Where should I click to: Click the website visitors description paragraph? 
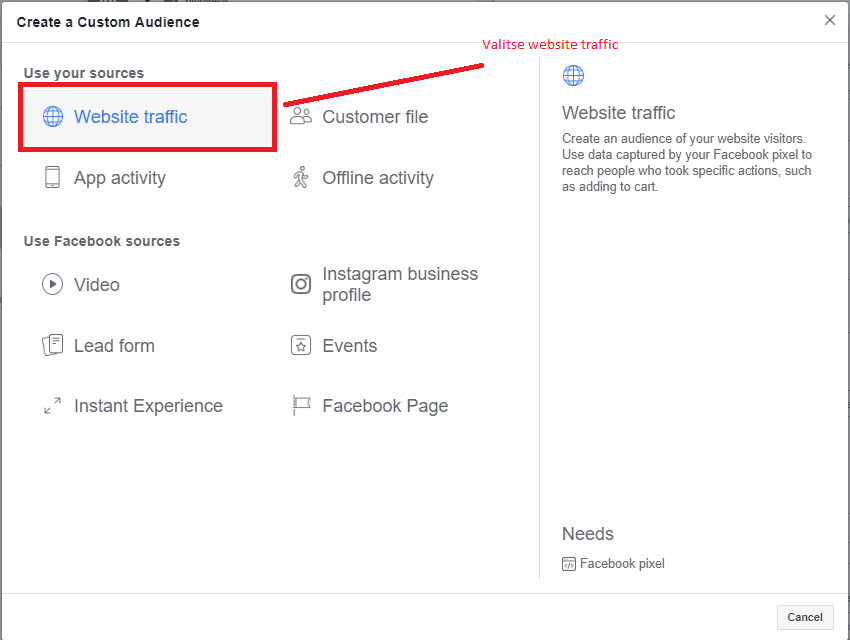(x=687, y=163)
